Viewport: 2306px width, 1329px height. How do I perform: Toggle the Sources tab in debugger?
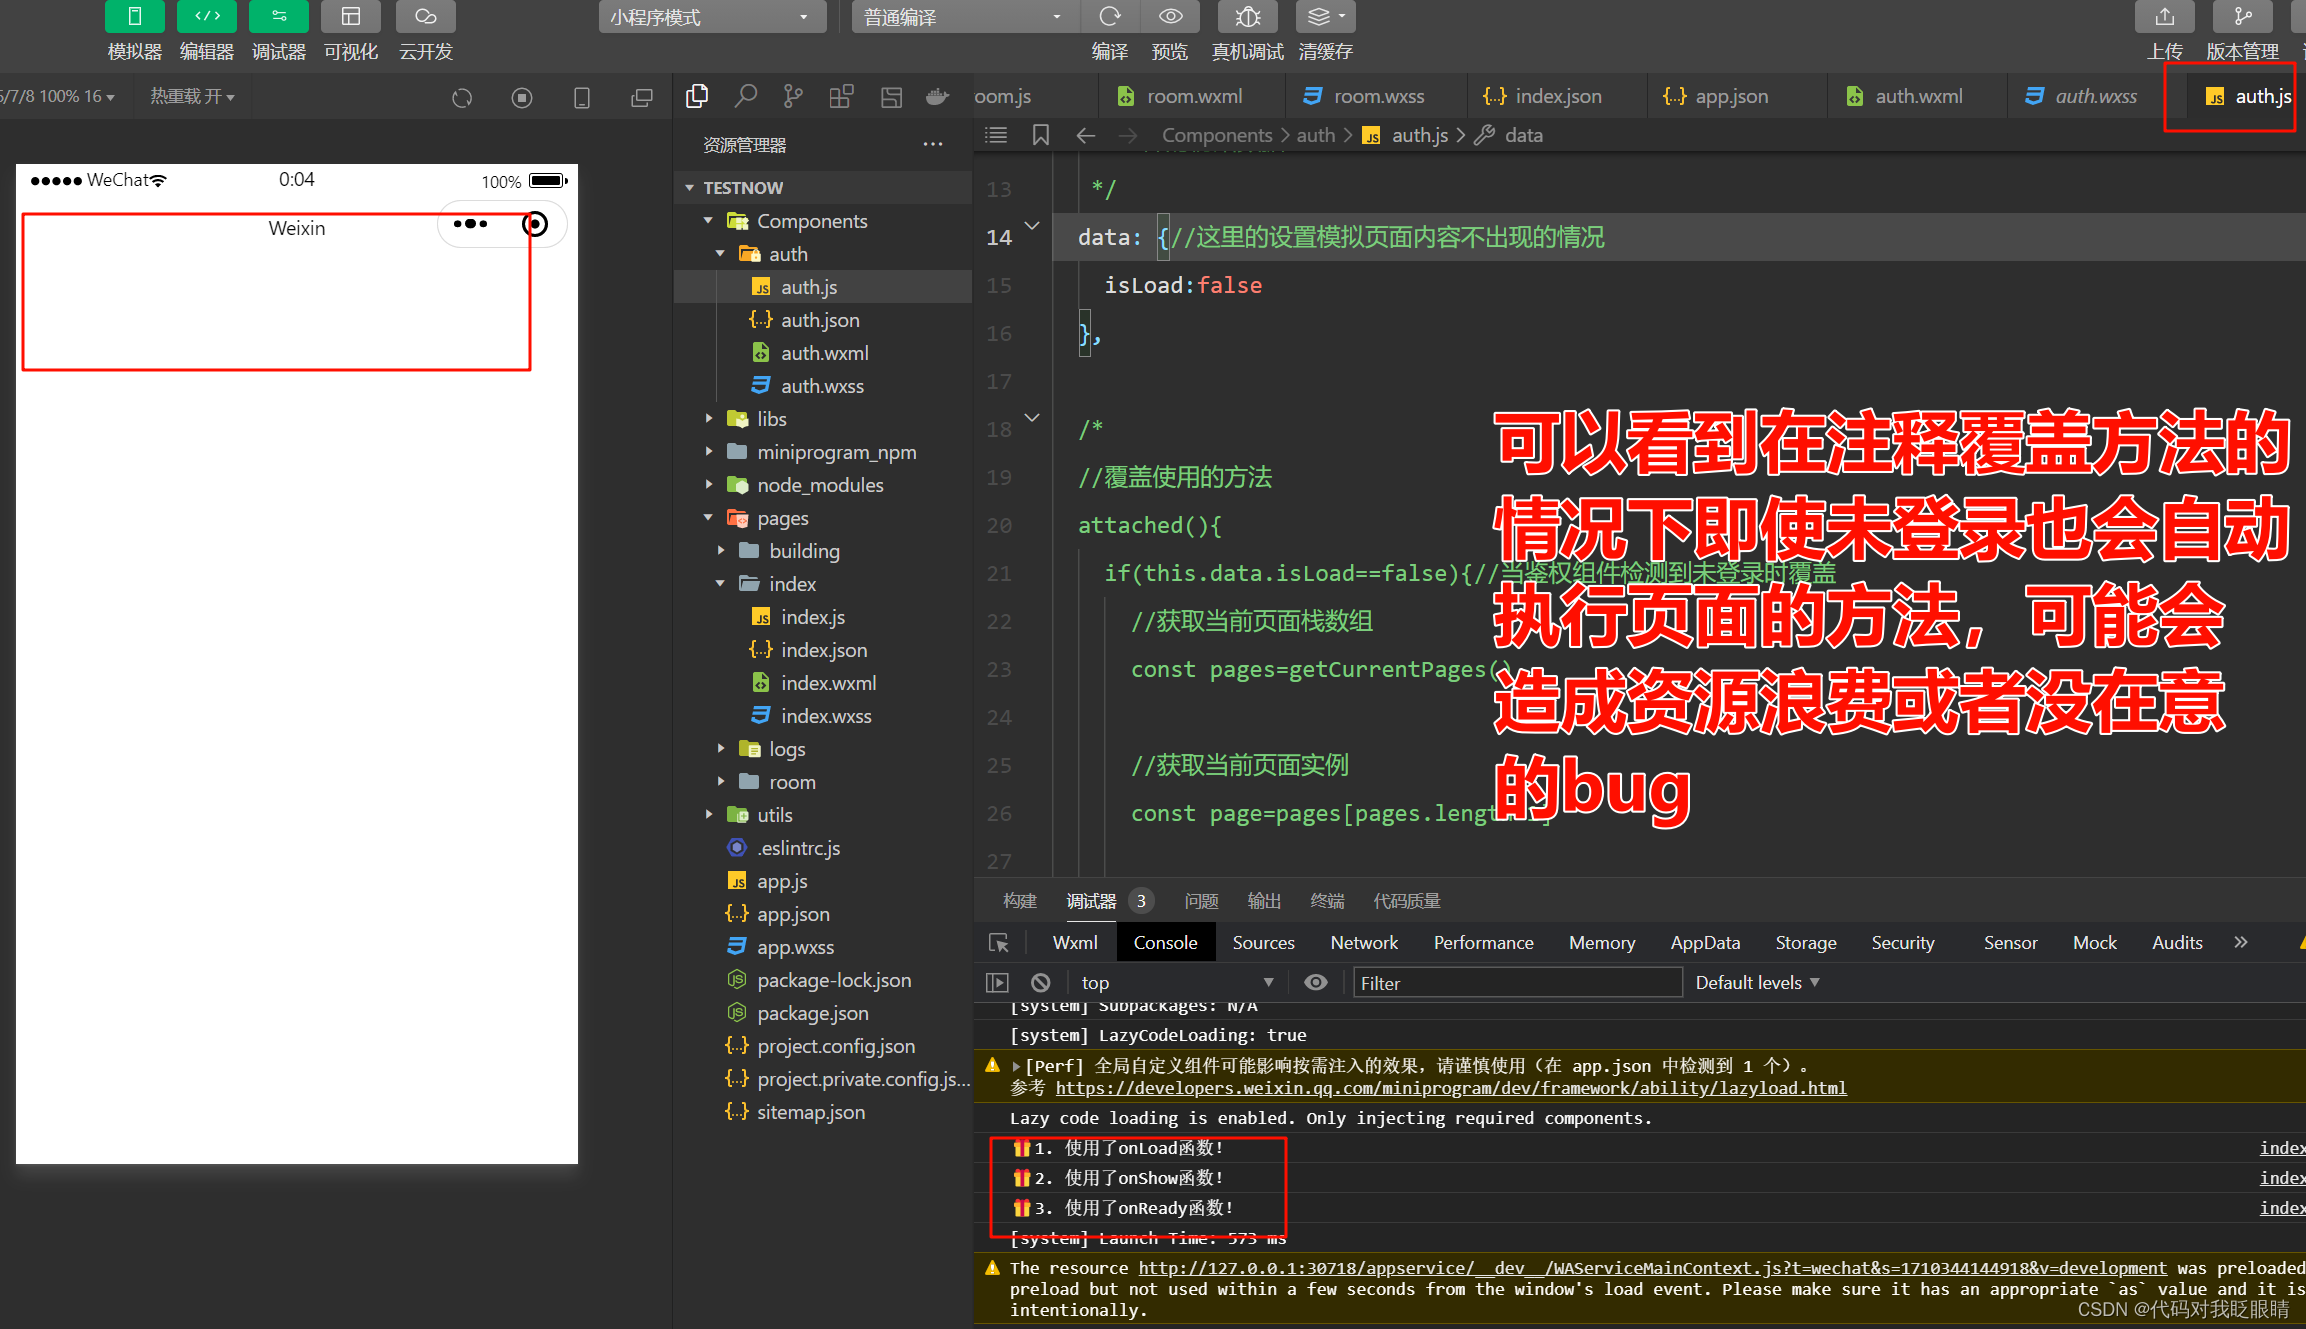1262,941
